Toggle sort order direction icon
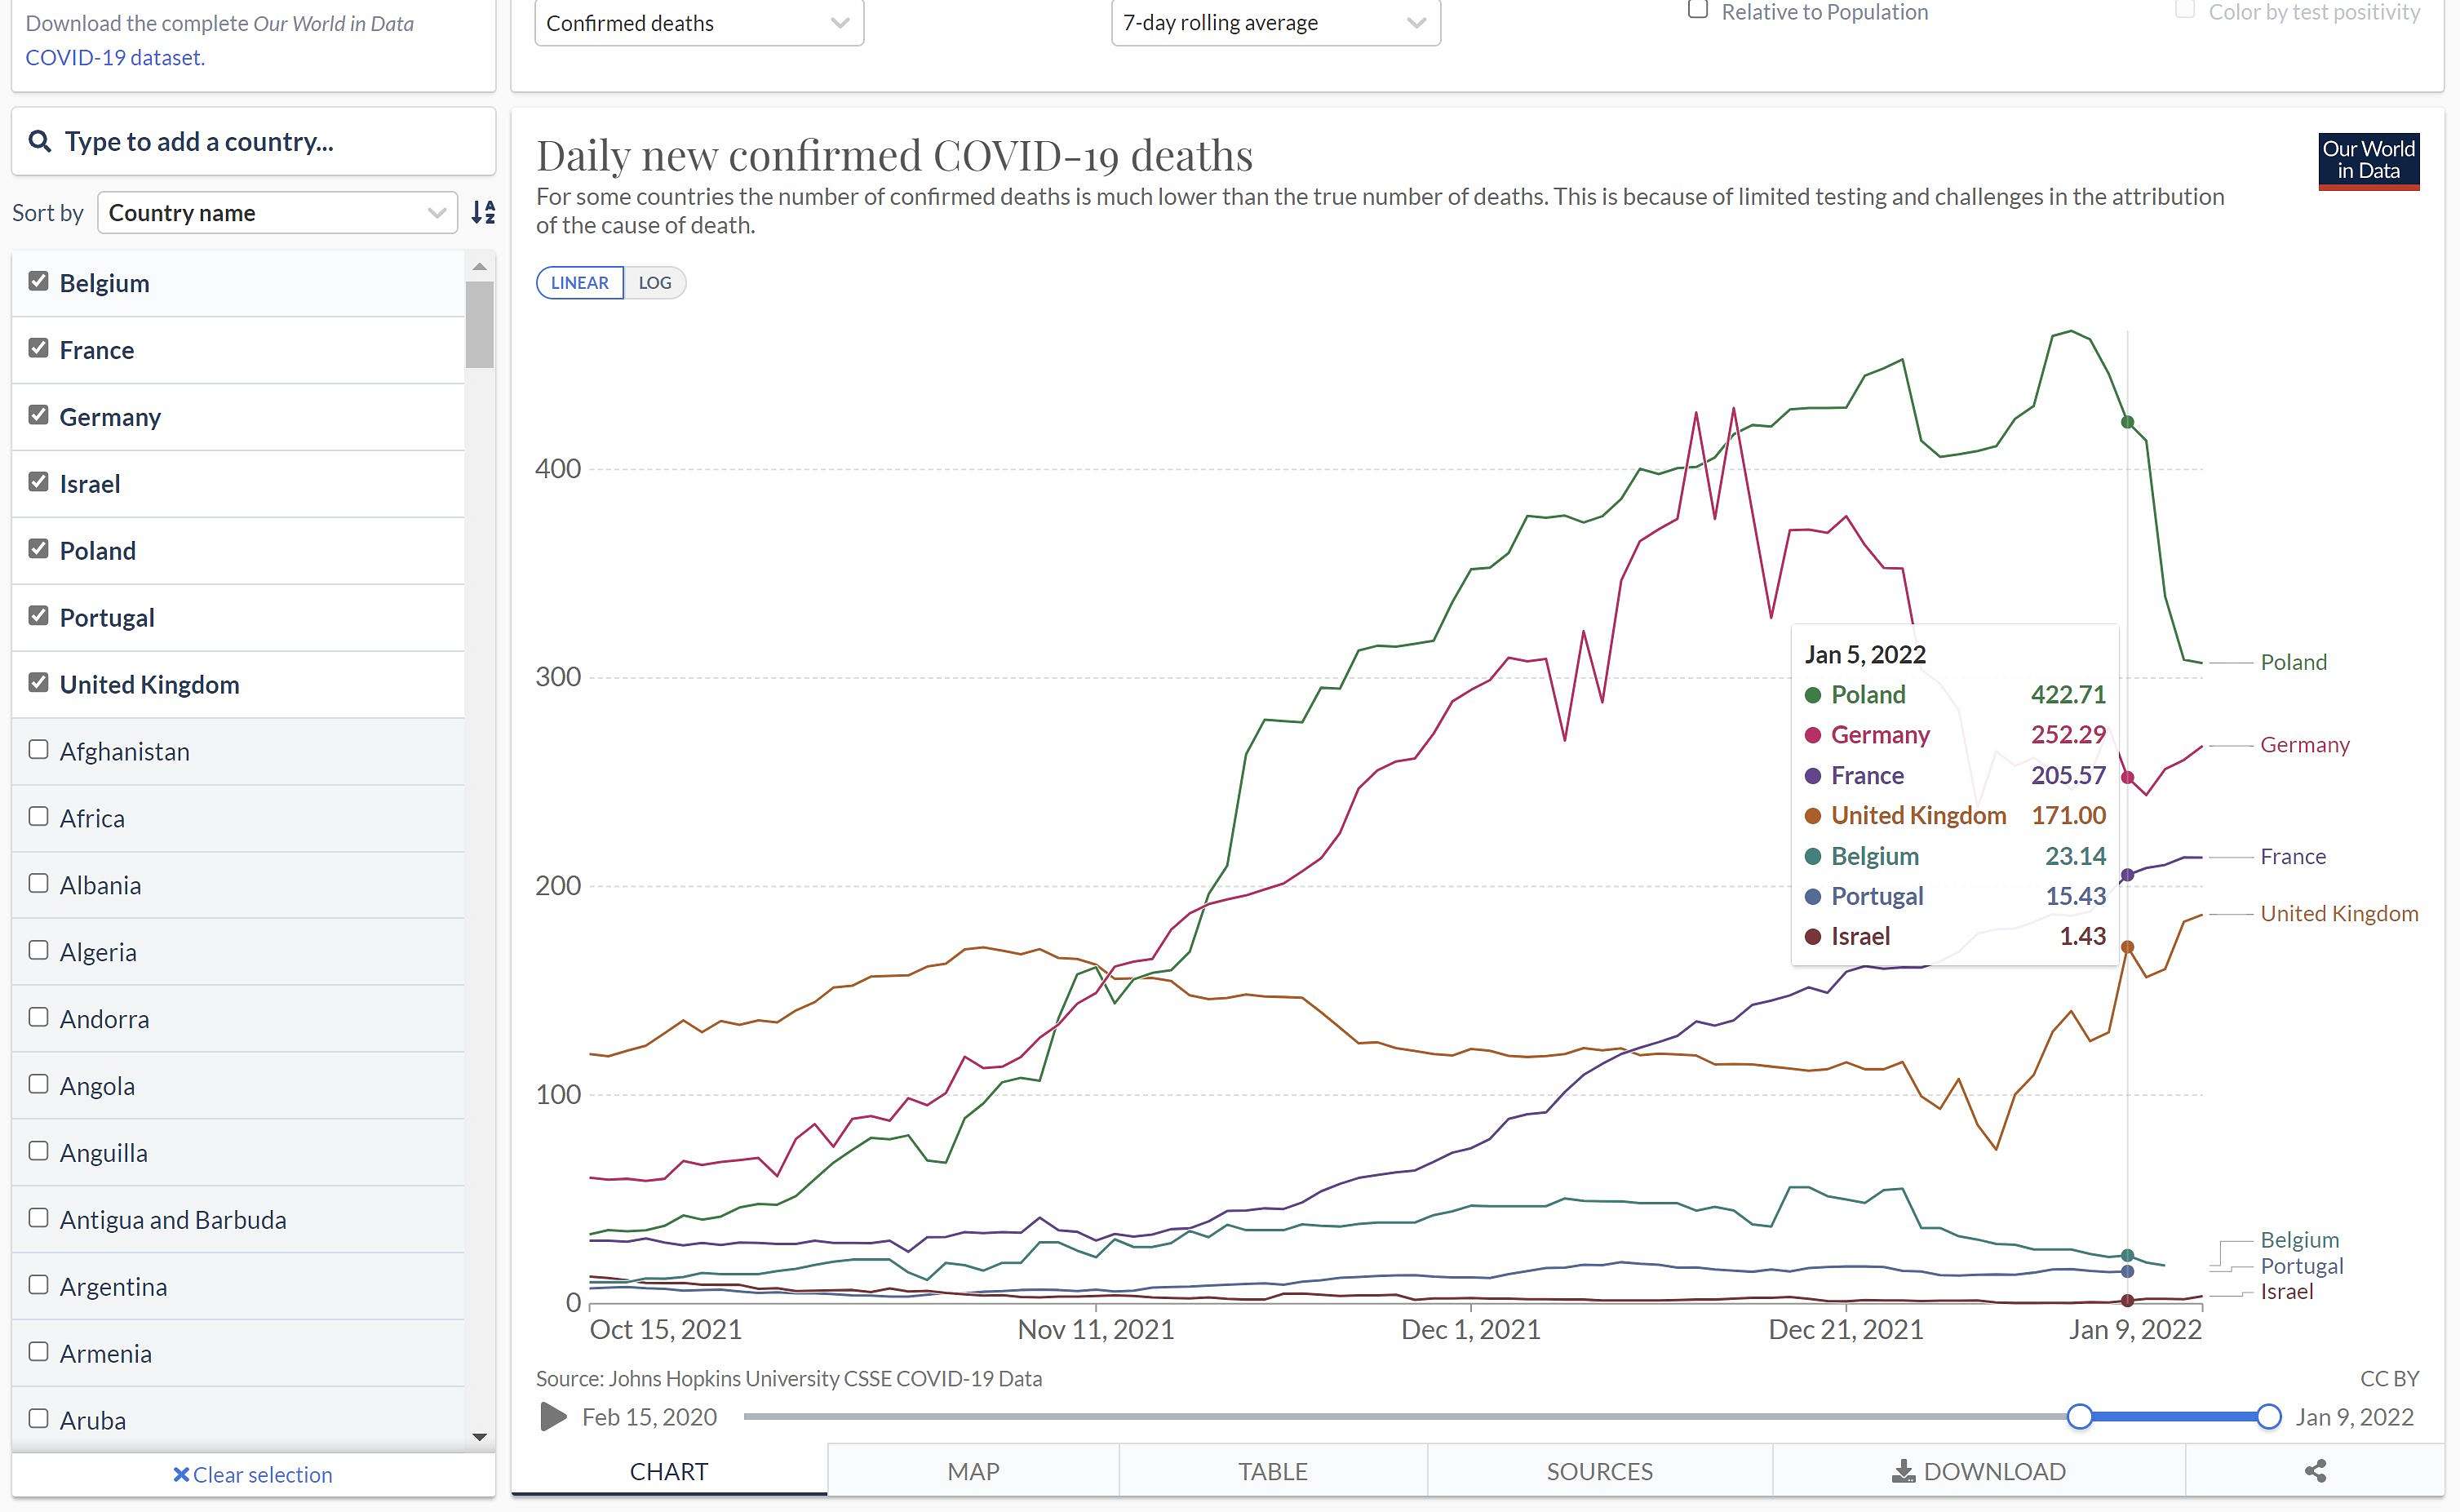 point(484,212)
